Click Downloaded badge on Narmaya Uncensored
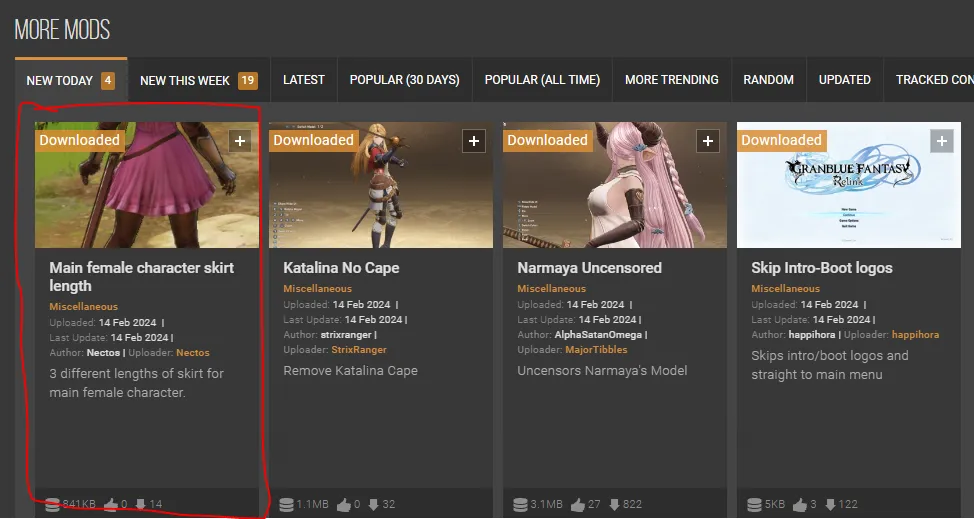This screenshot has width=974, height=519. (x=548, y=140)
